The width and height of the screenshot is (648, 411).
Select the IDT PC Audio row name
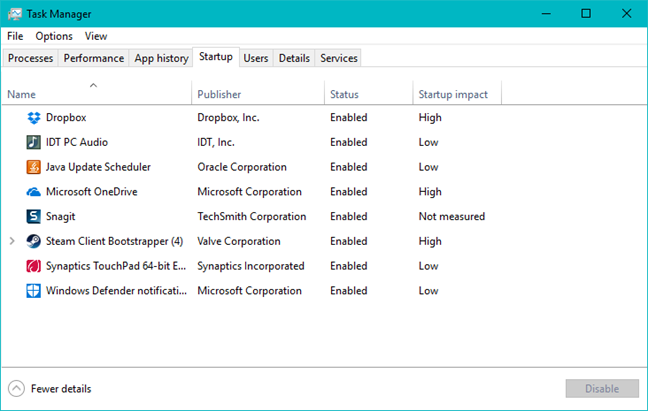click(77, 142)
